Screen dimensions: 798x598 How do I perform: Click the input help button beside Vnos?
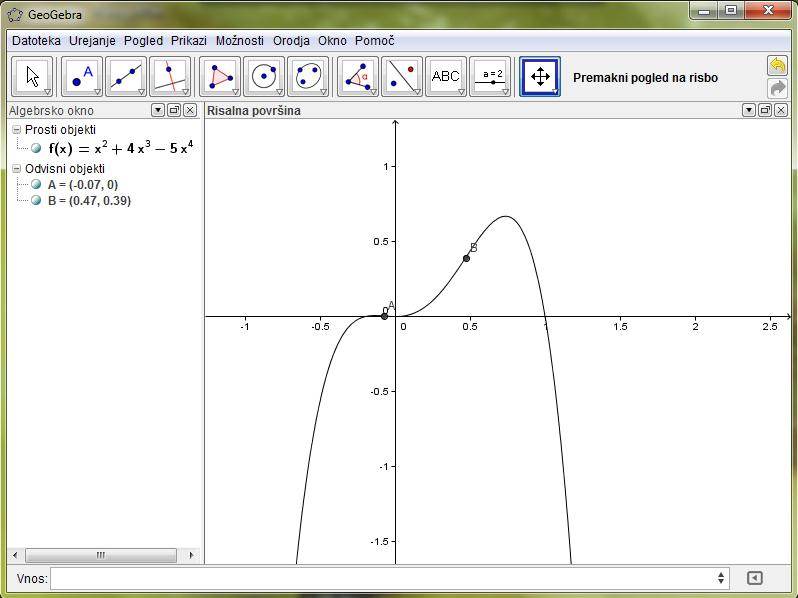coord(755,578)
